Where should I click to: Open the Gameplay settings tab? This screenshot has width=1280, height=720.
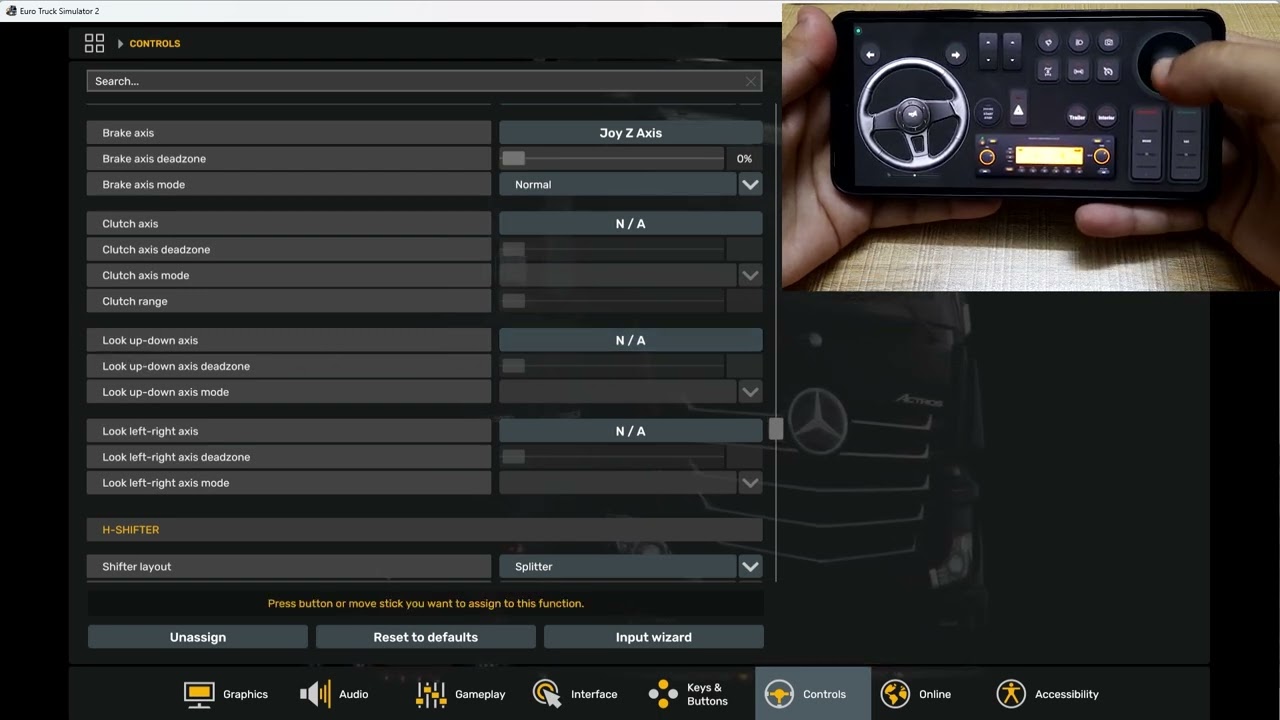click(x=460, y=694)
